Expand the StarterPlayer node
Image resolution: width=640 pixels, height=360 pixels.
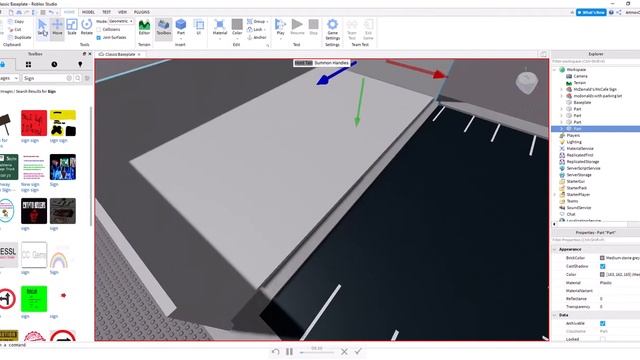pyautogui.click(x=555, y=195)
